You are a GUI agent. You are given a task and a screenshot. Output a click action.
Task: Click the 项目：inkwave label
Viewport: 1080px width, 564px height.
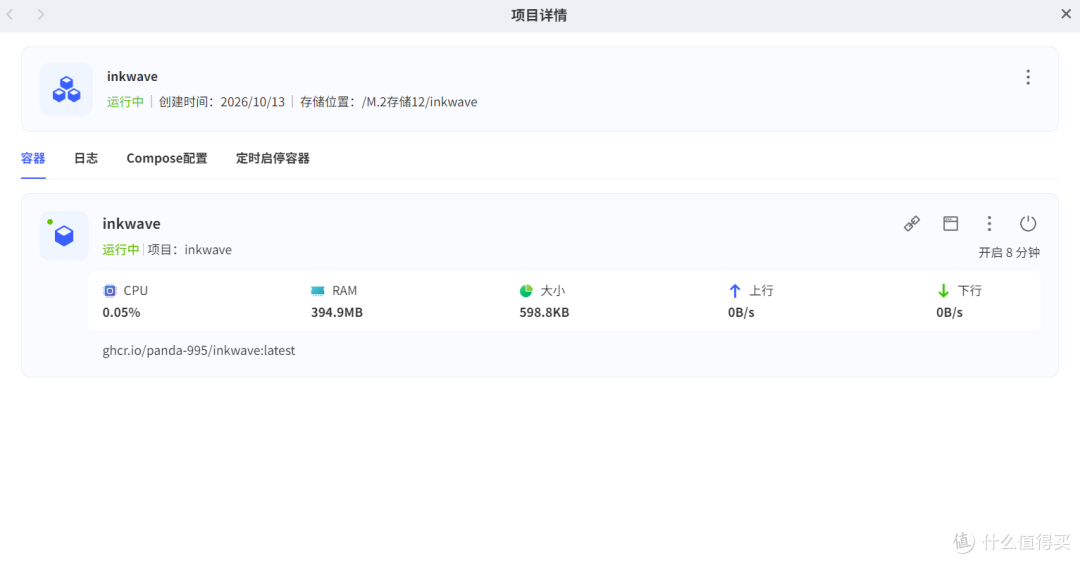point(189,250)
